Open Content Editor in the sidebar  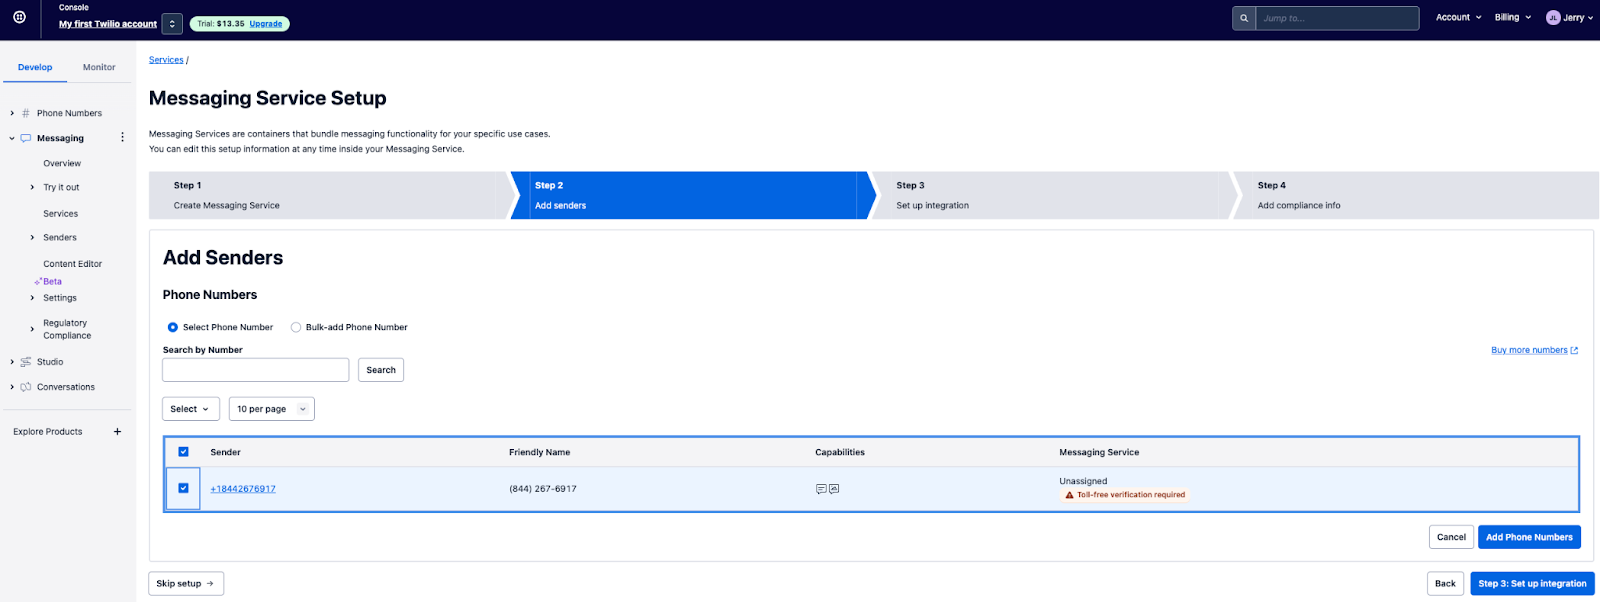pos(72,264)
